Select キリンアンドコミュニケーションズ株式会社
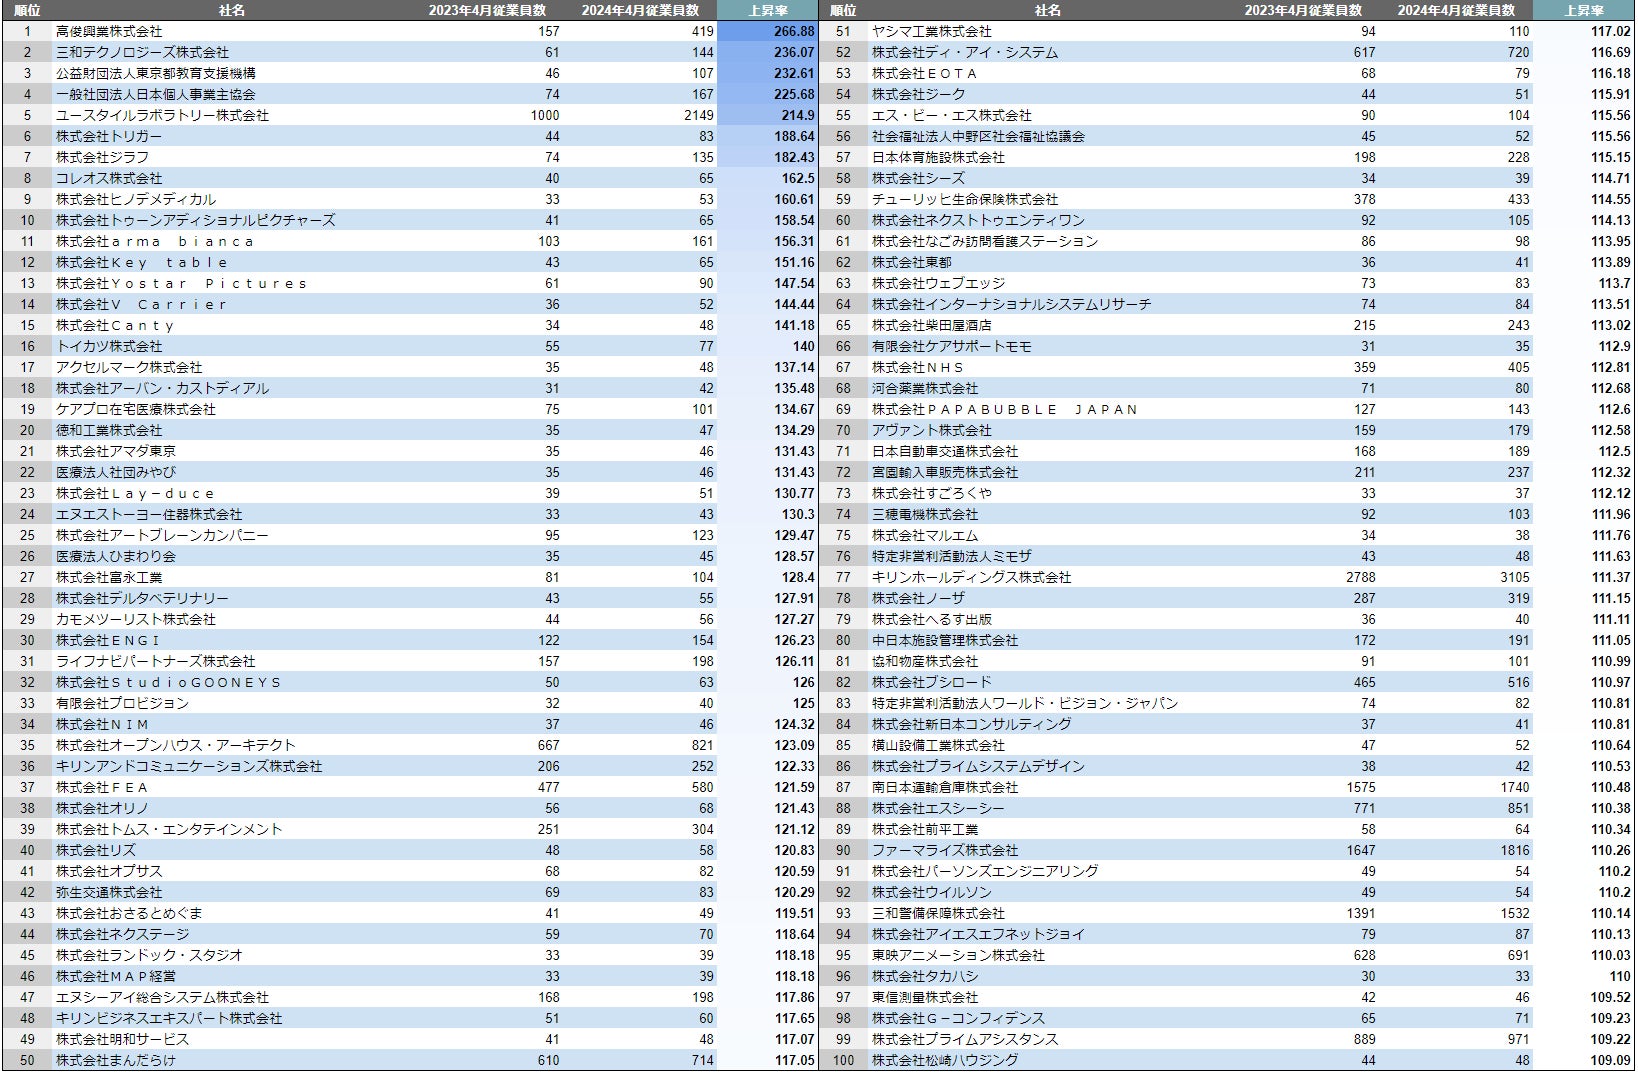 tap(189, 766)
